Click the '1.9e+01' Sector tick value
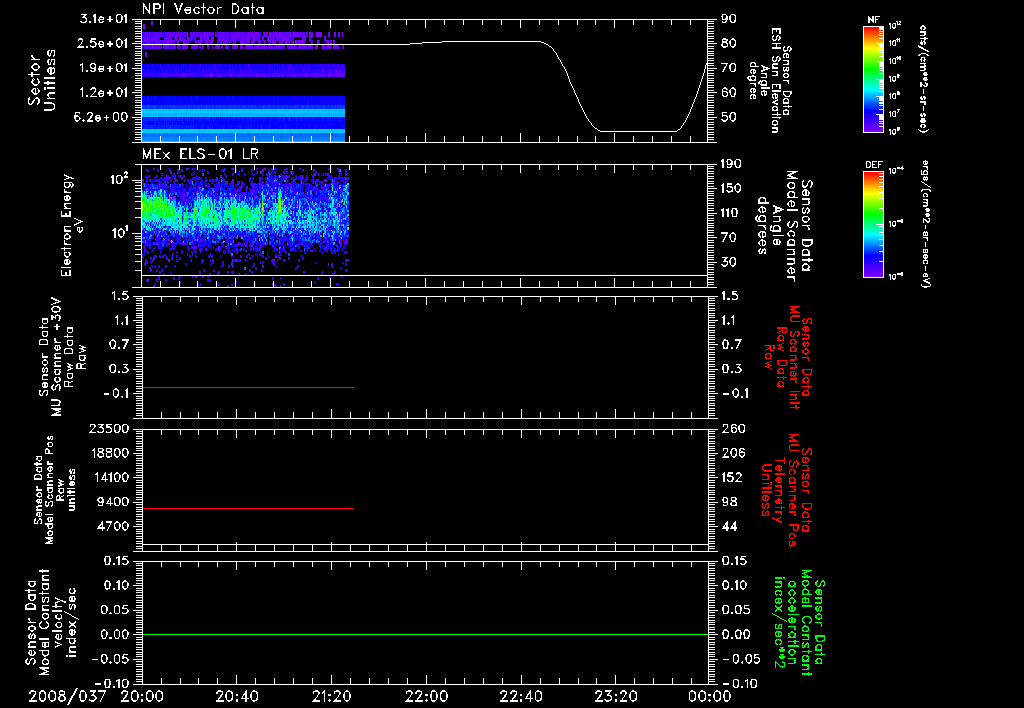Screen dimensions: 1024x708 click(103, 68)
